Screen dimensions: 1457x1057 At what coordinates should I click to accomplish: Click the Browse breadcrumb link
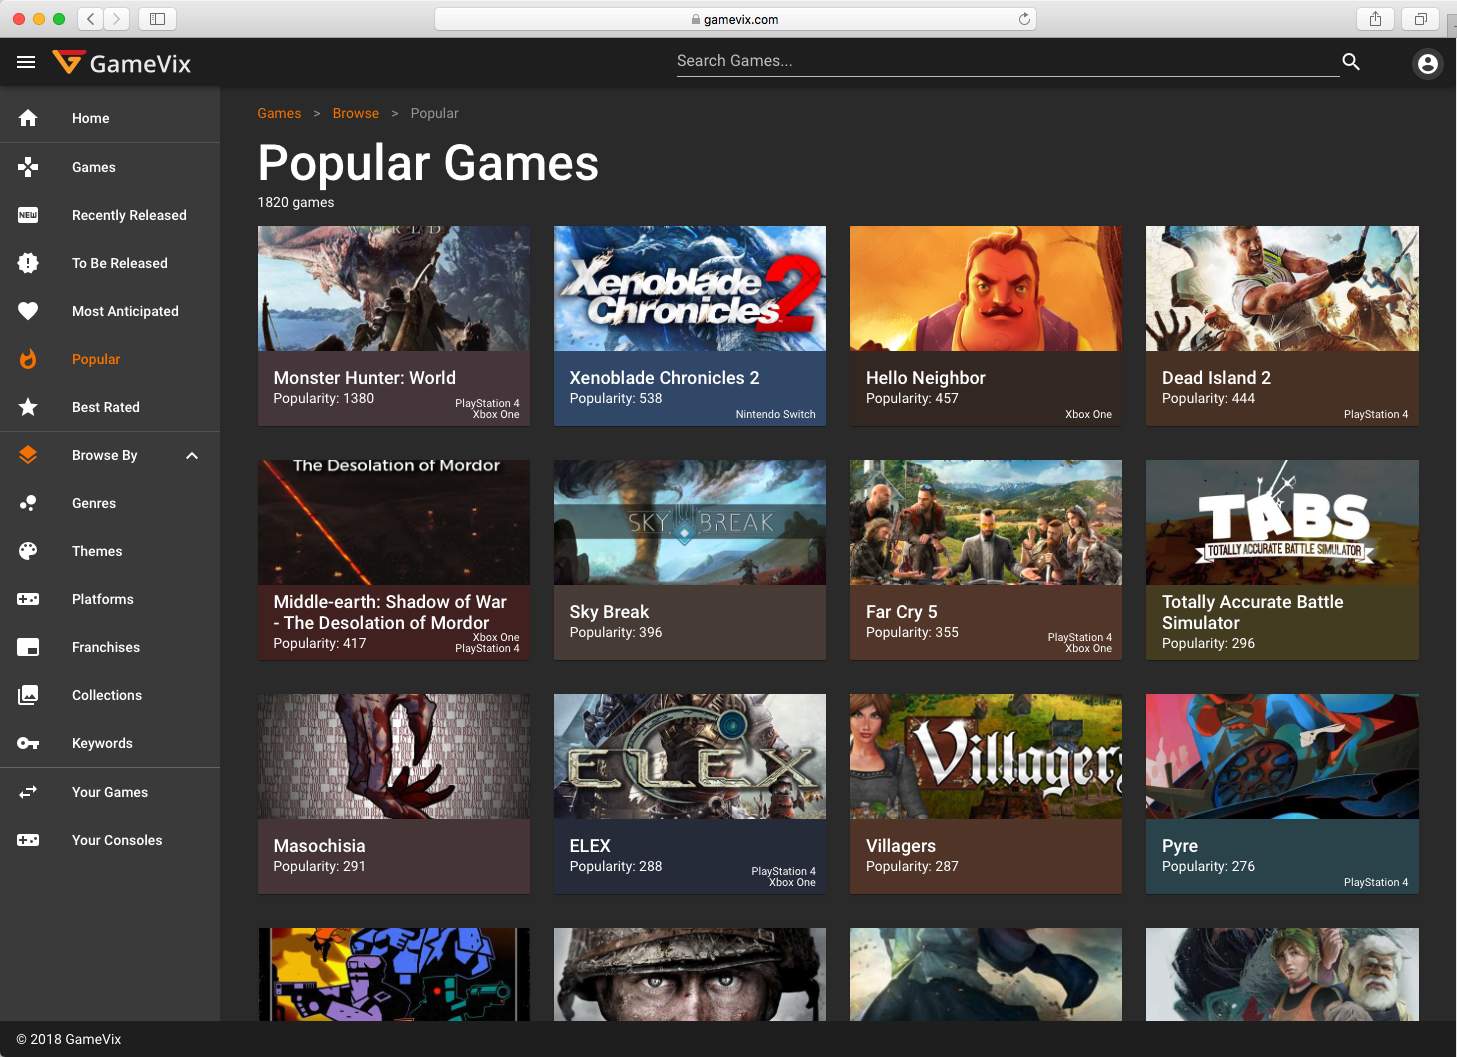[x=356, y=113]
